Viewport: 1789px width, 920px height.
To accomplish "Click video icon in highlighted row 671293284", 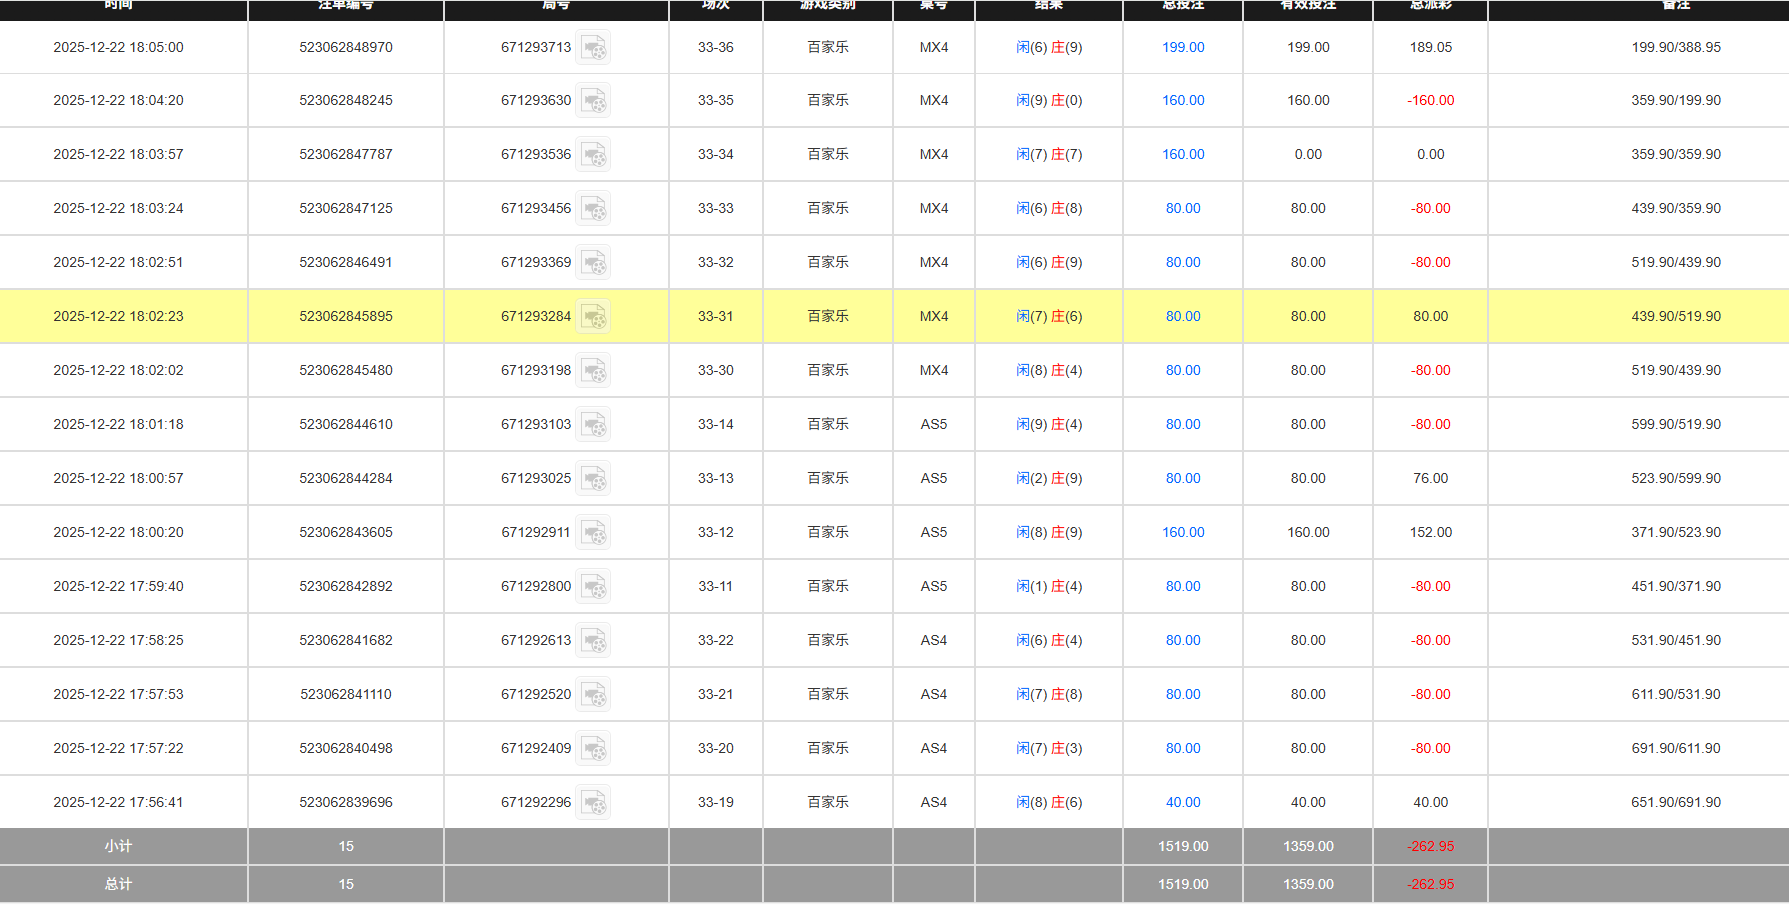I will pyautogui.click(x=594, y=317).
